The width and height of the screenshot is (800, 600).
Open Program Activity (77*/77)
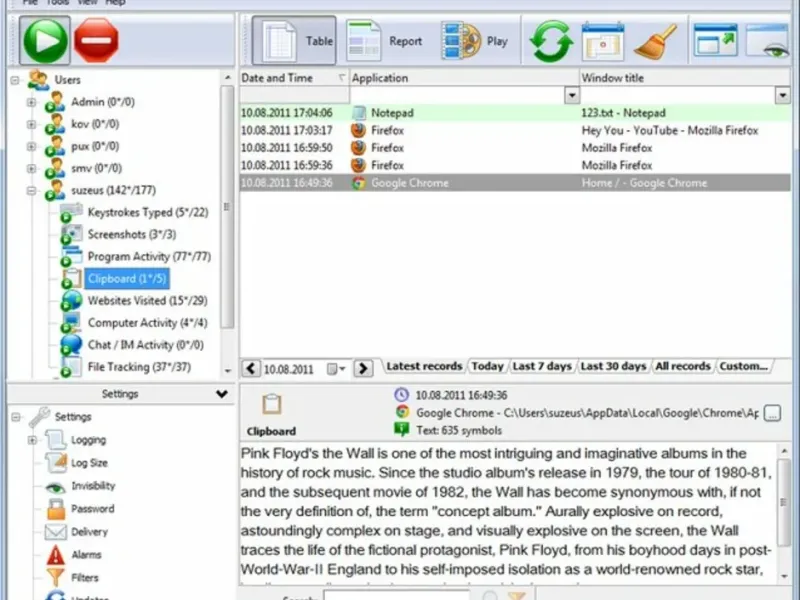[149, 257]
